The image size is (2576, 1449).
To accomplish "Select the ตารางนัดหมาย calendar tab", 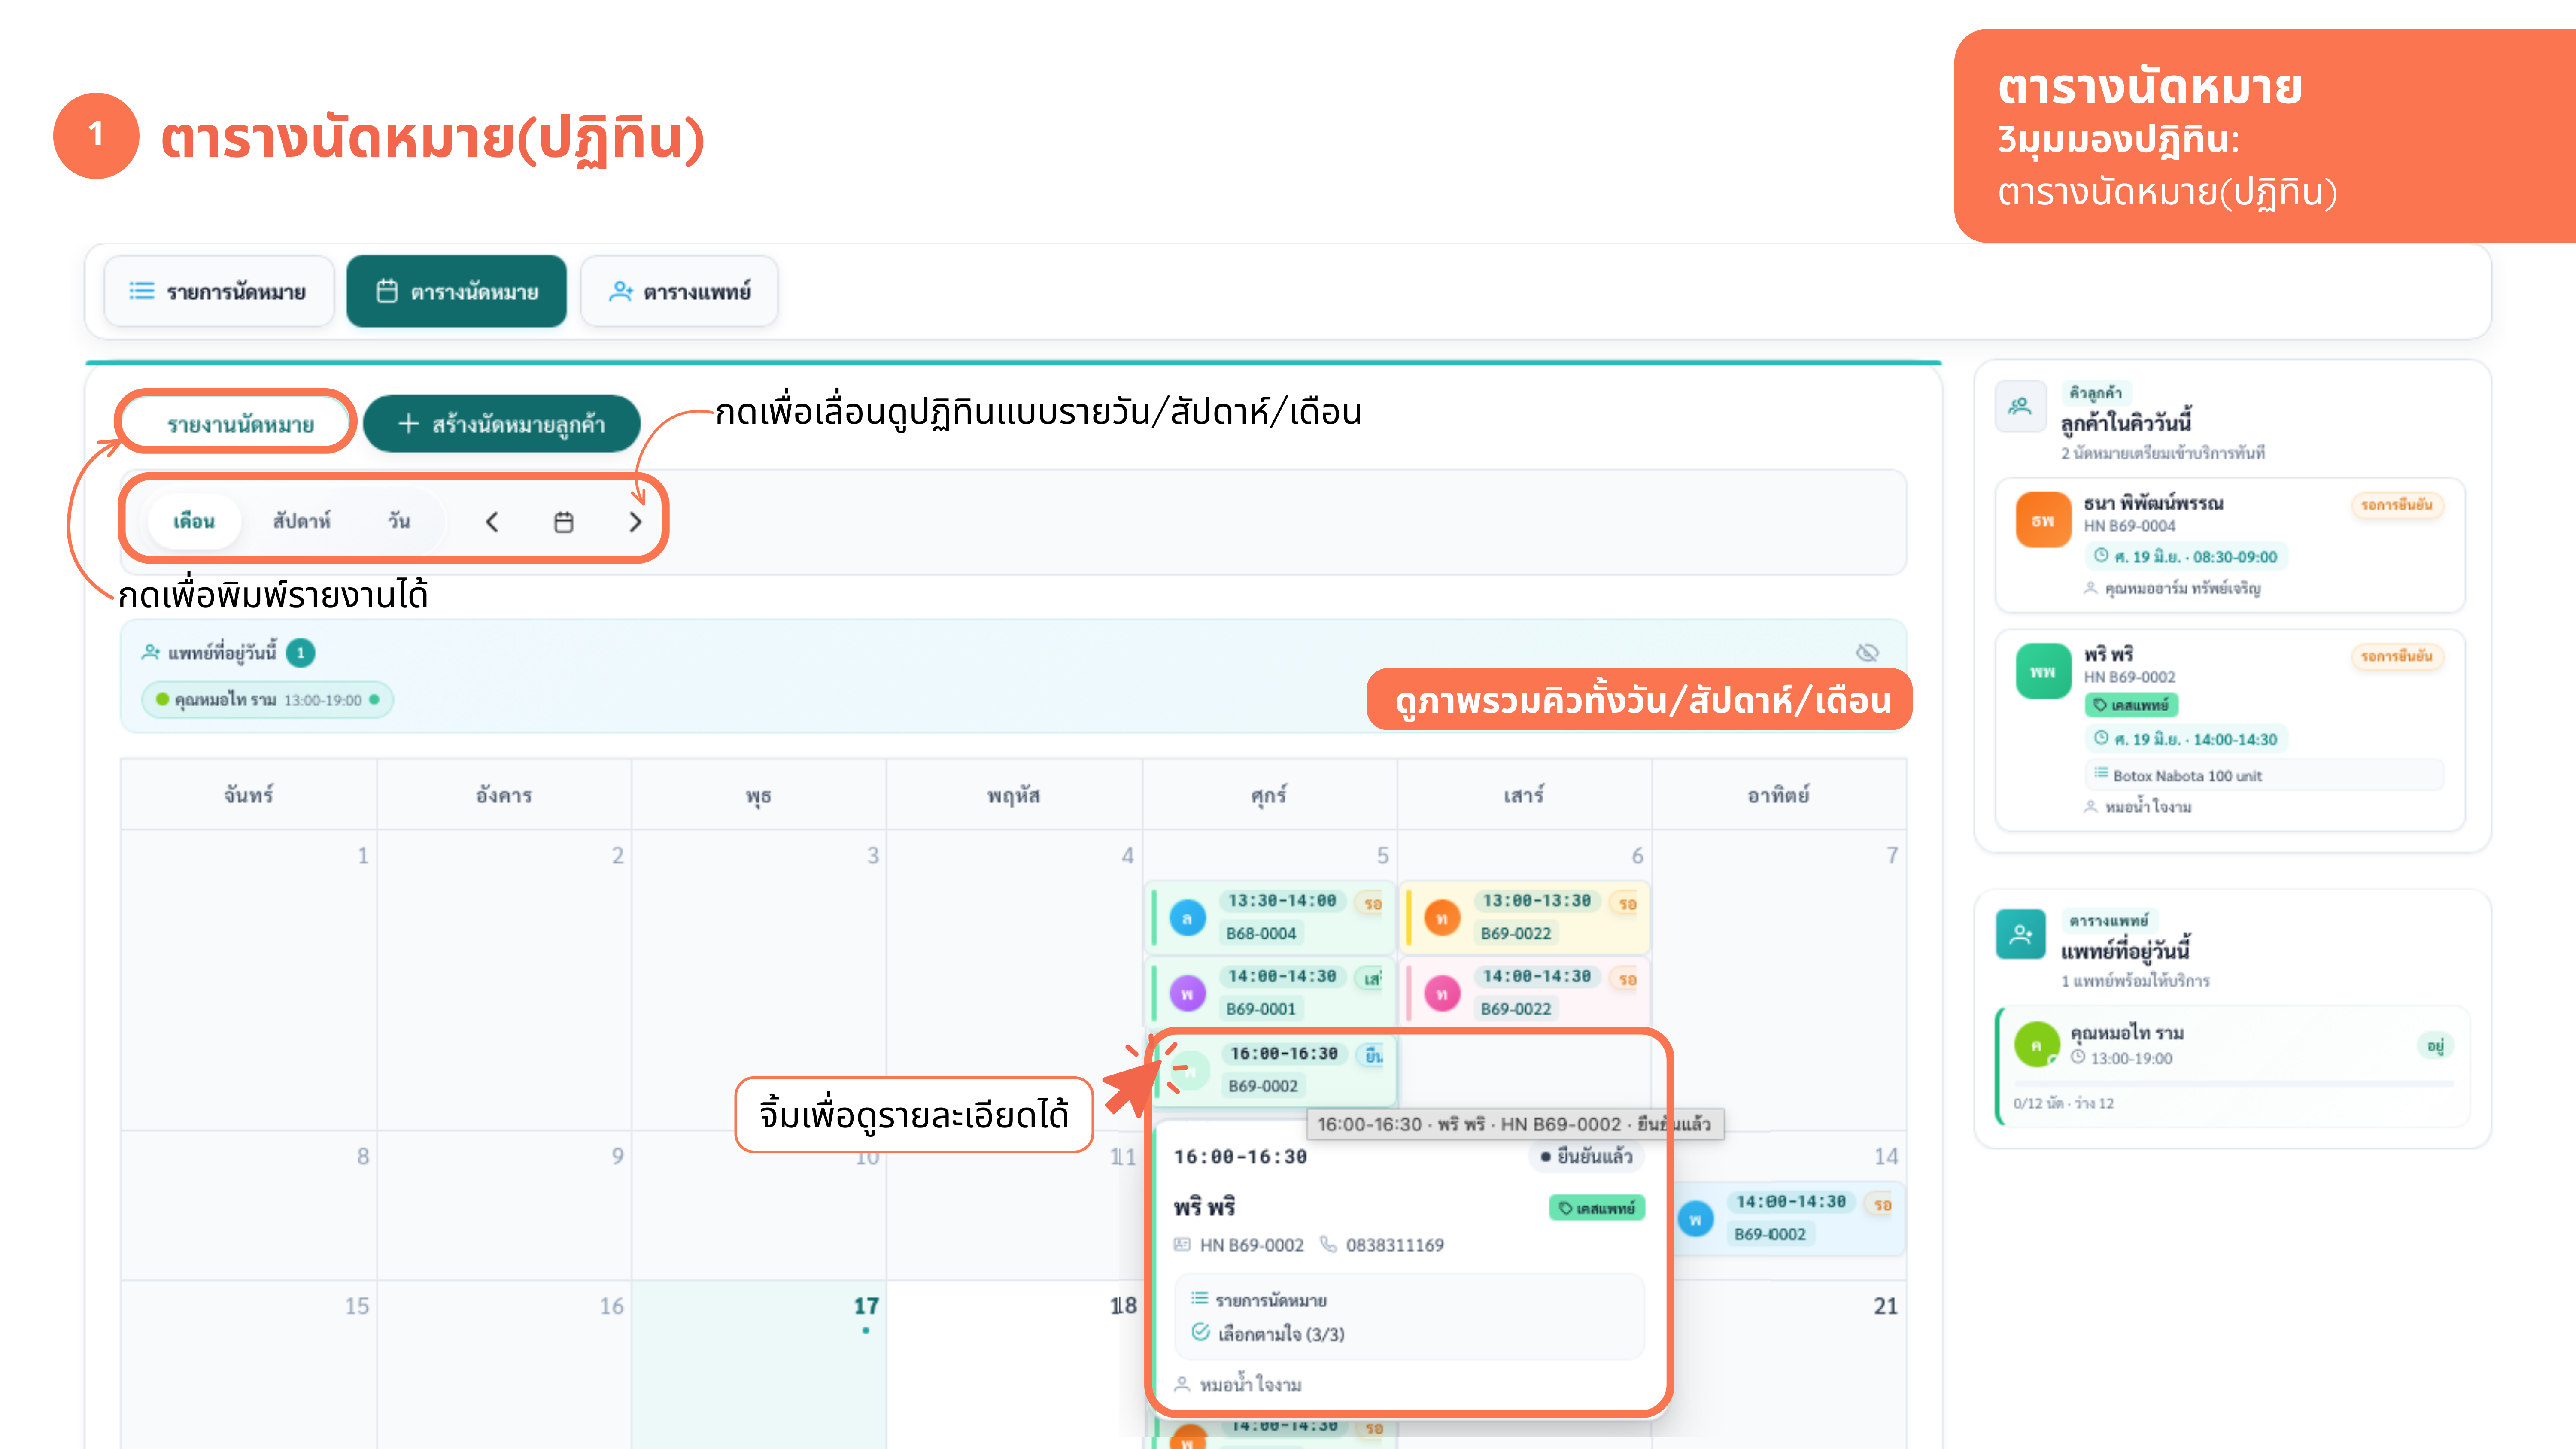I will 457,291.
